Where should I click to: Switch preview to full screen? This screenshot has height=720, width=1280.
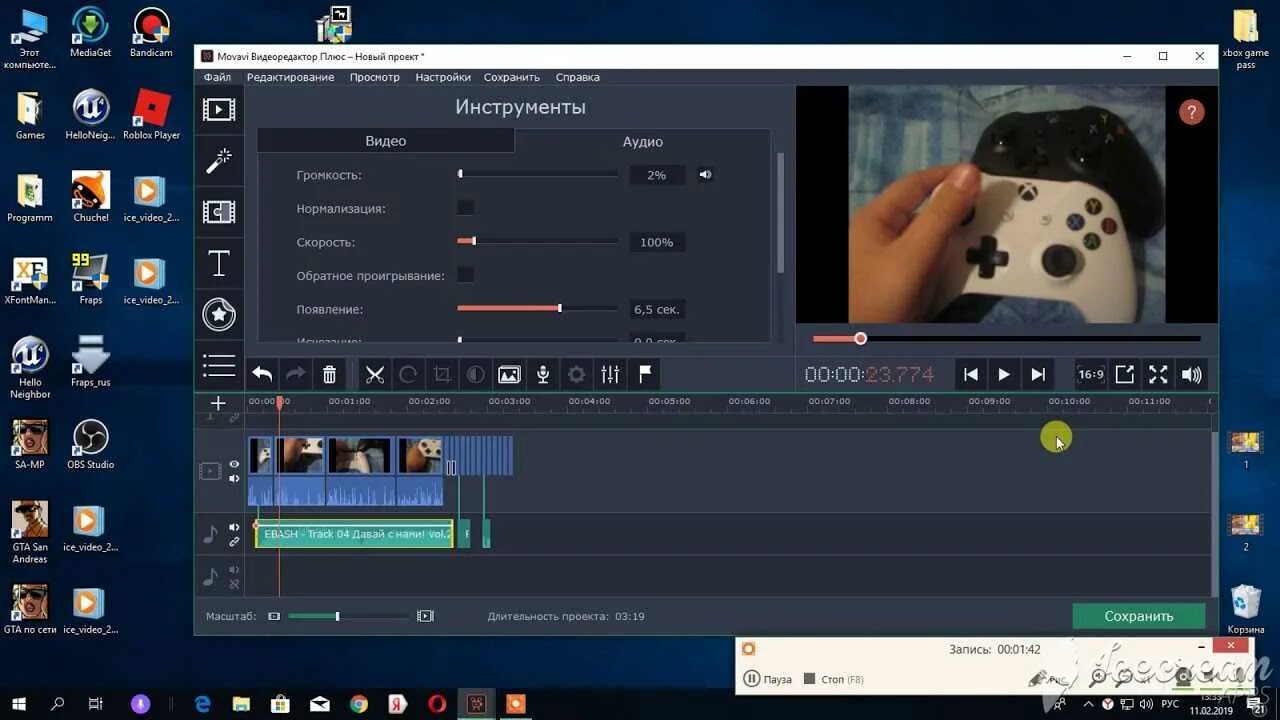point(1158,374)
